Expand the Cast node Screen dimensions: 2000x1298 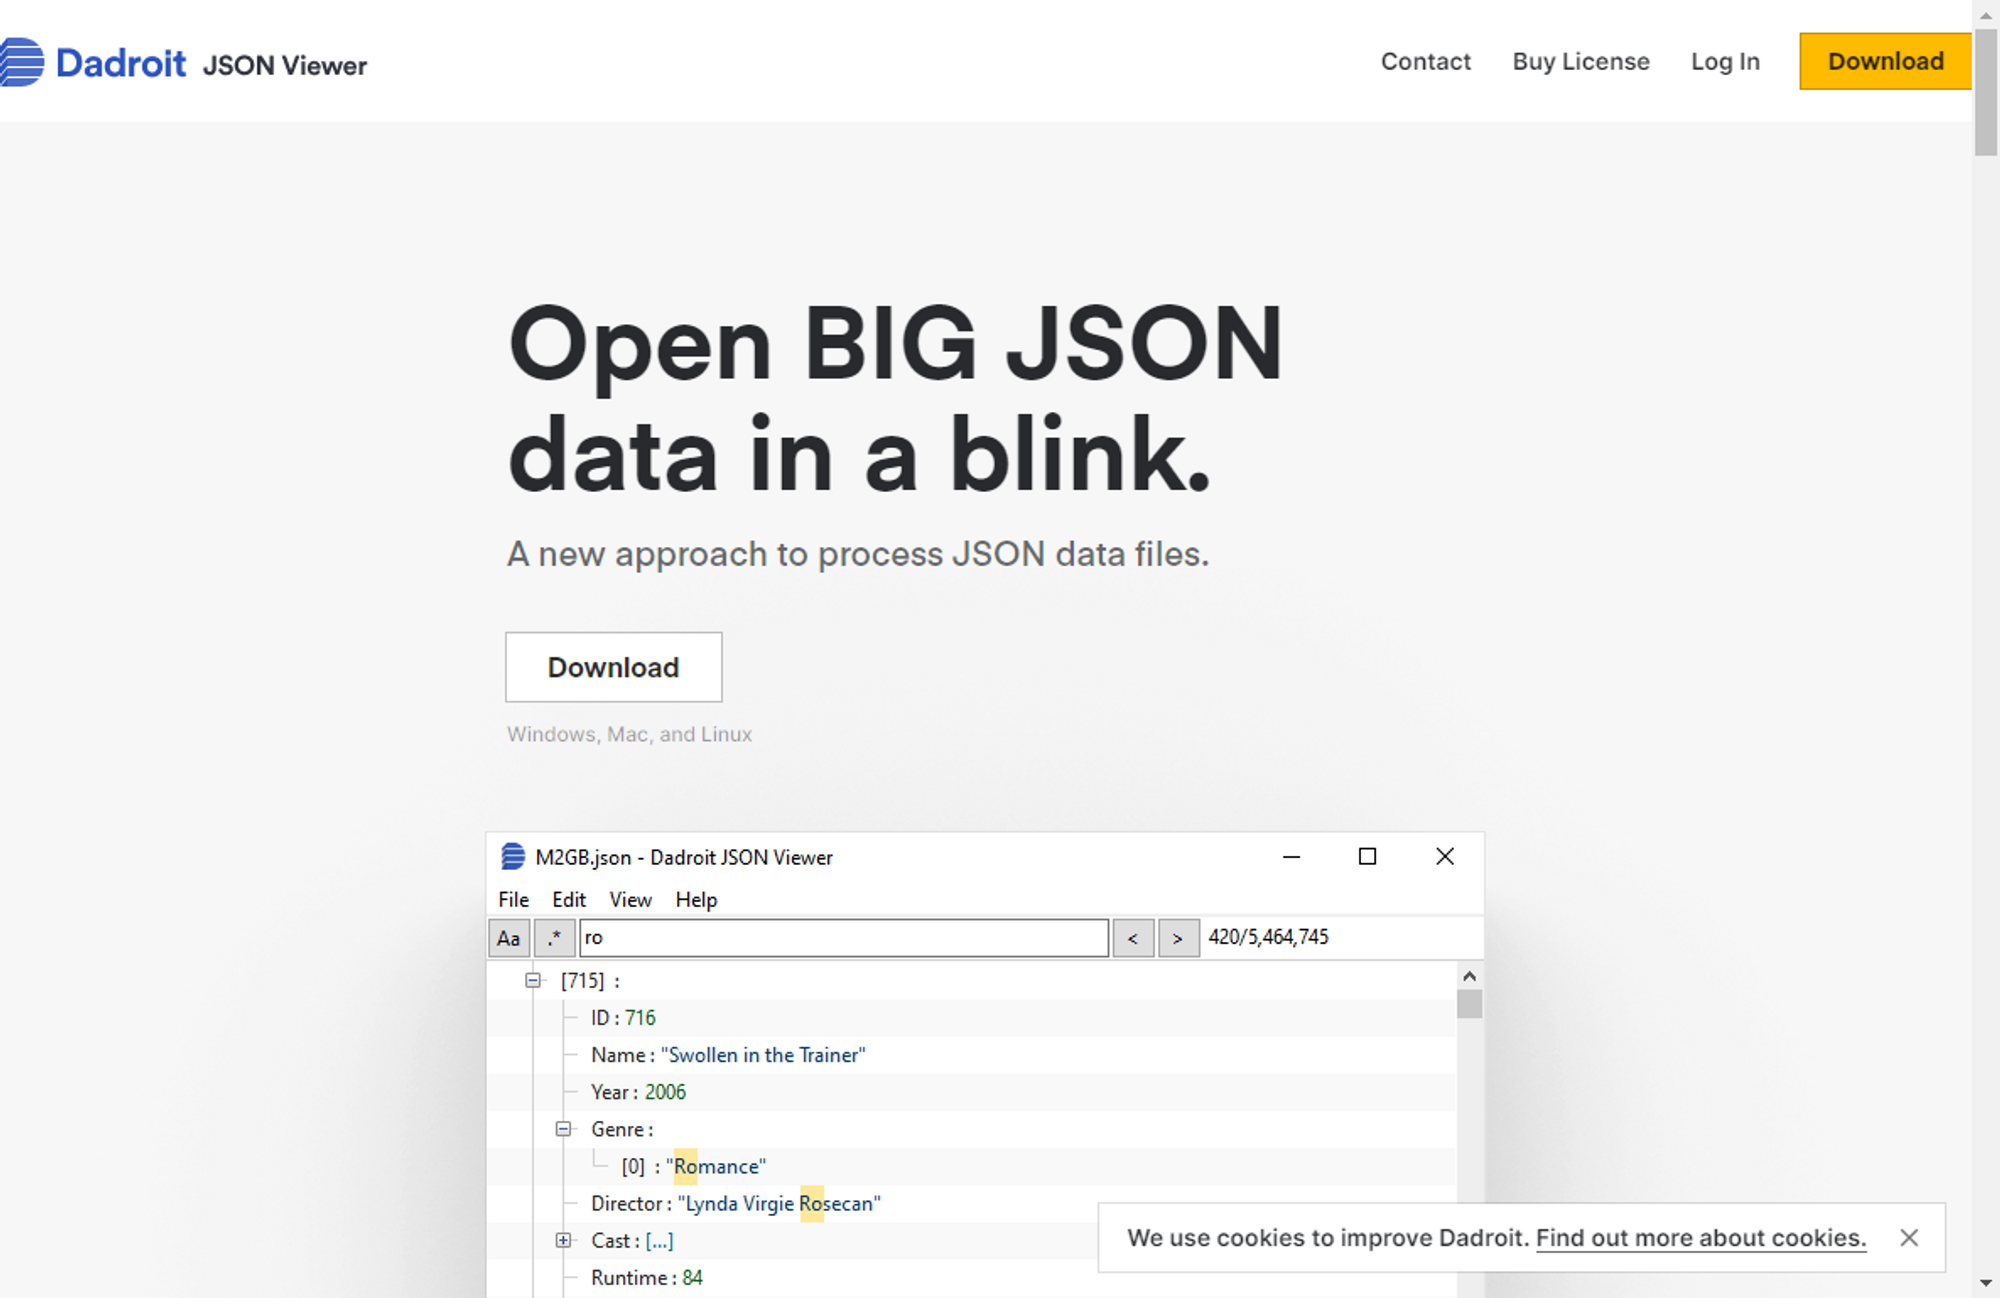tap(564, 1241)
